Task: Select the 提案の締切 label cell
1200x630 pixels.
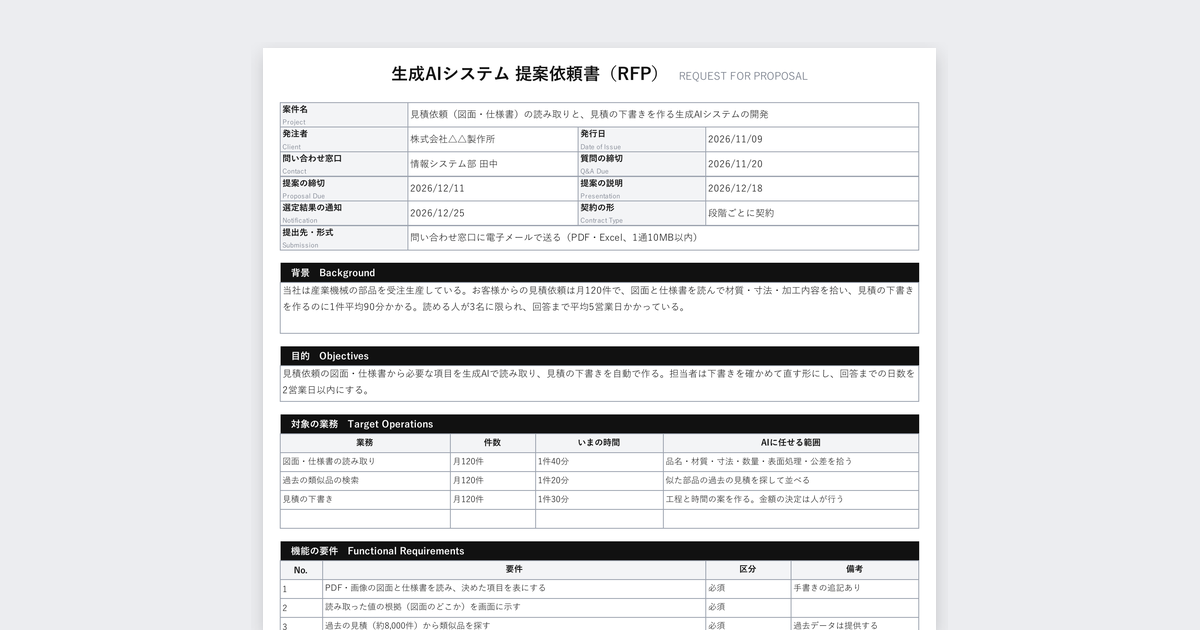Action: 345,188
